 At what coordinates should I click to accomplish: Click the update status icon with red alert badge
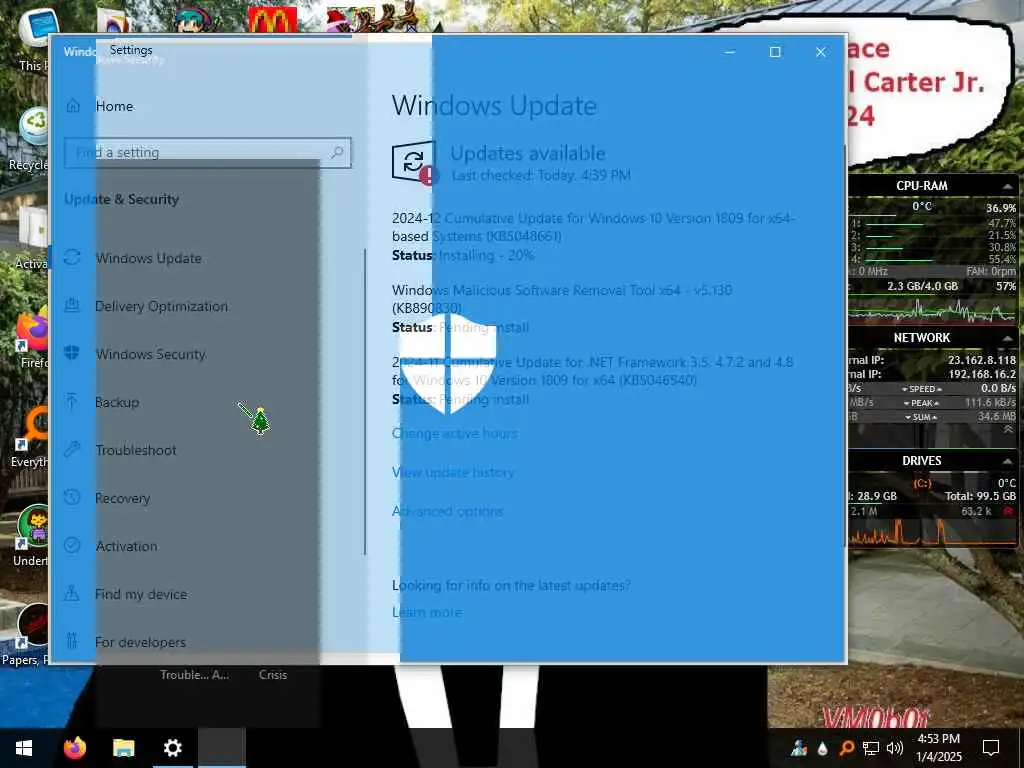click(413, 163)
